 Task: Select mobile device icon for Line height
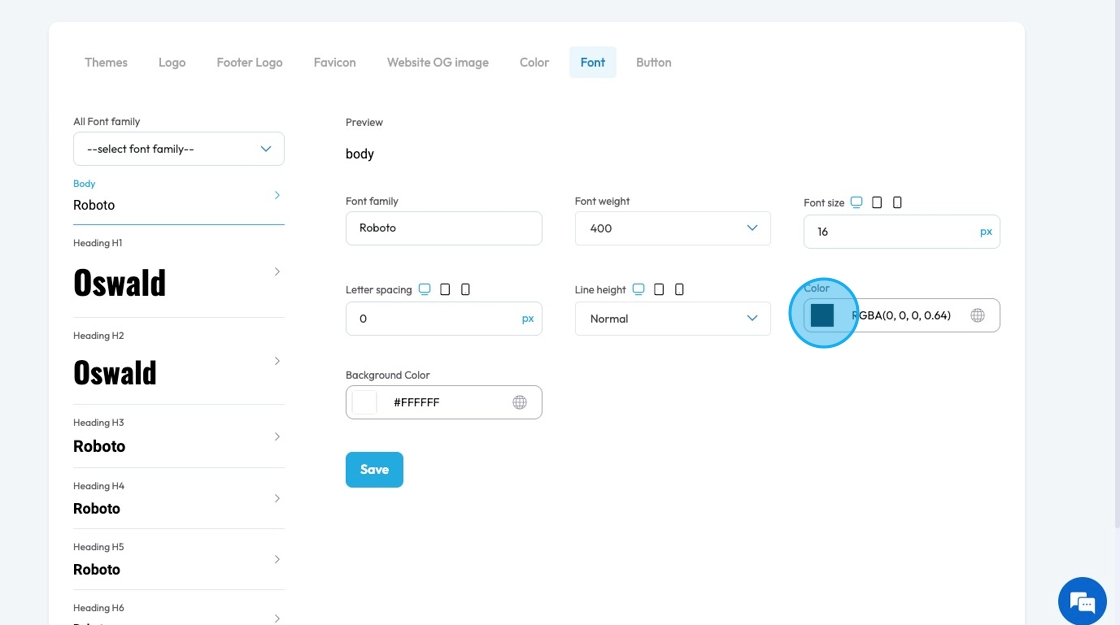(679, 289)
